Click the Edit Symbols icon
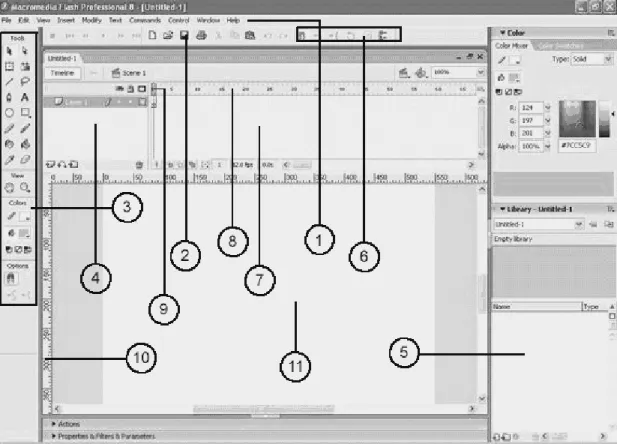Screen dimensions: 617x444 421,73
